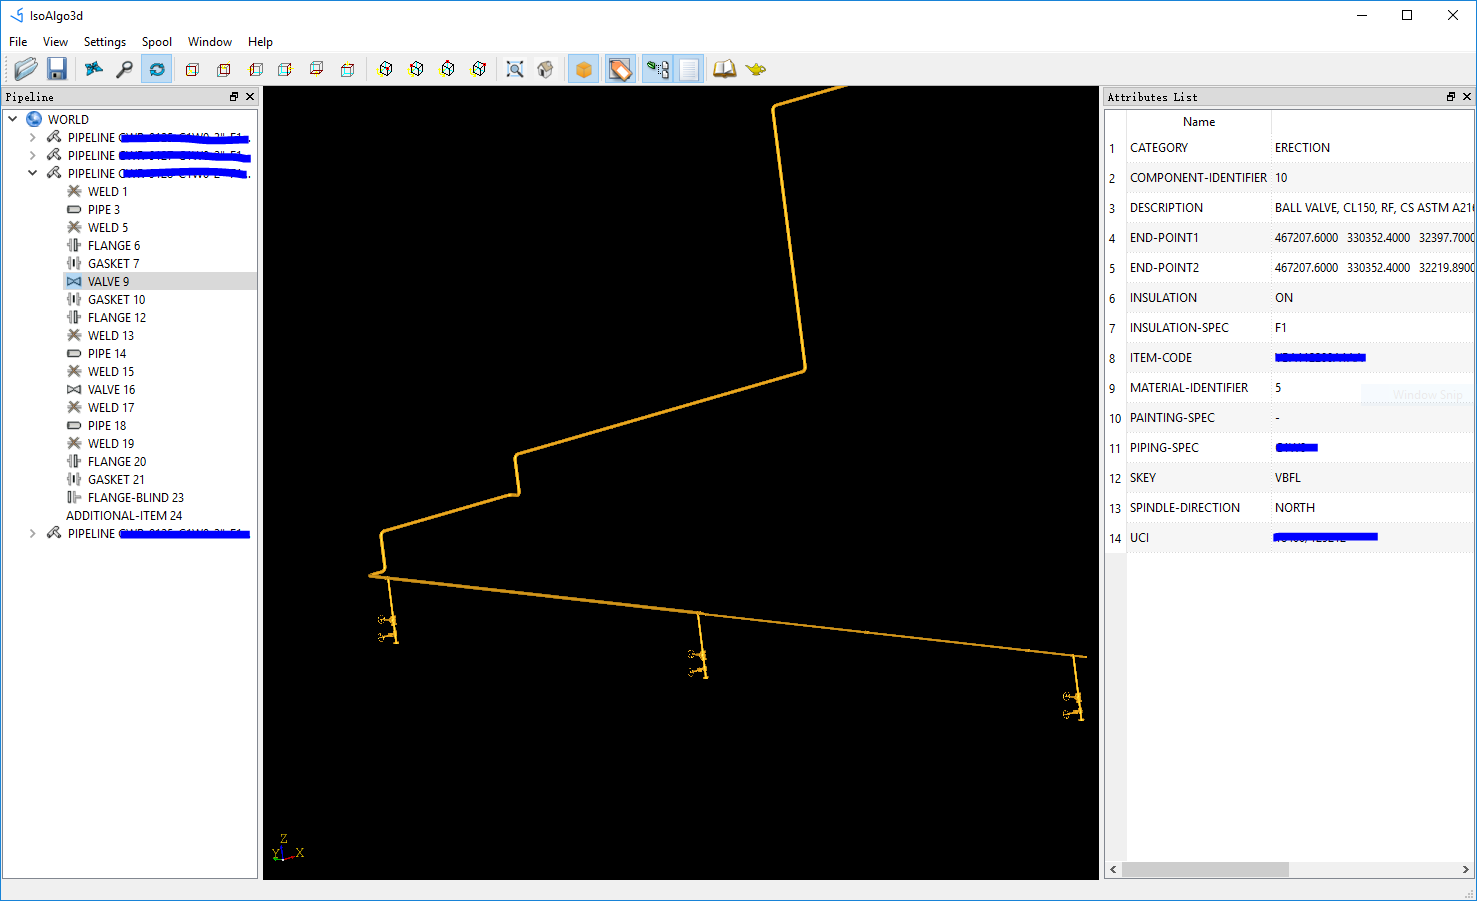Select VALVE 16 in the pipeline tree
This screenshot has height=901, width=1477.
click(111, 389)
